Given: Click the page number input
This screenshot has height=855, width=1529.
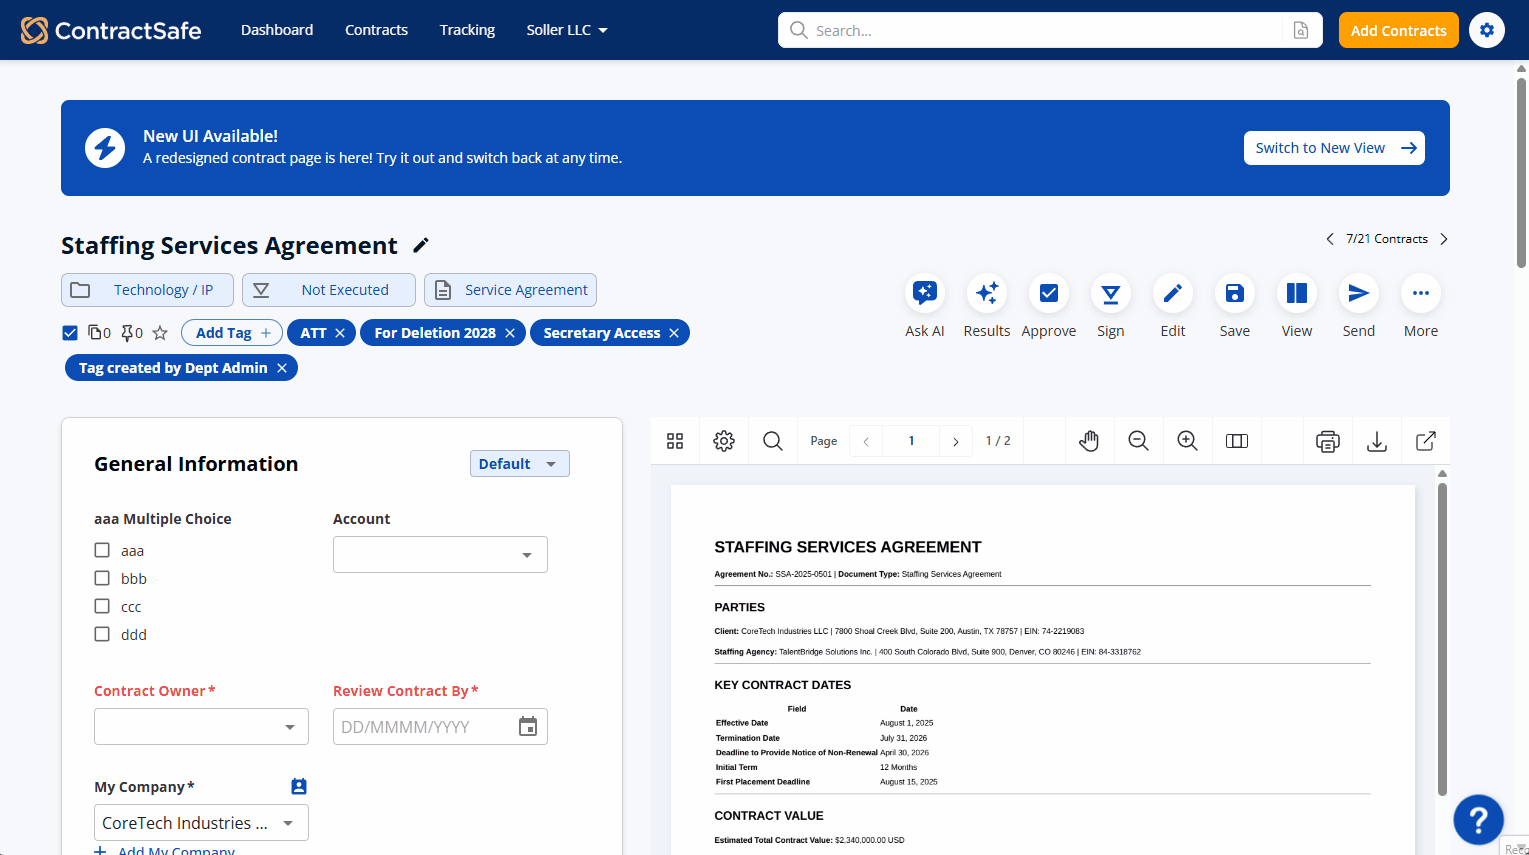Looking at the screenshot, I should pos(911,441).
